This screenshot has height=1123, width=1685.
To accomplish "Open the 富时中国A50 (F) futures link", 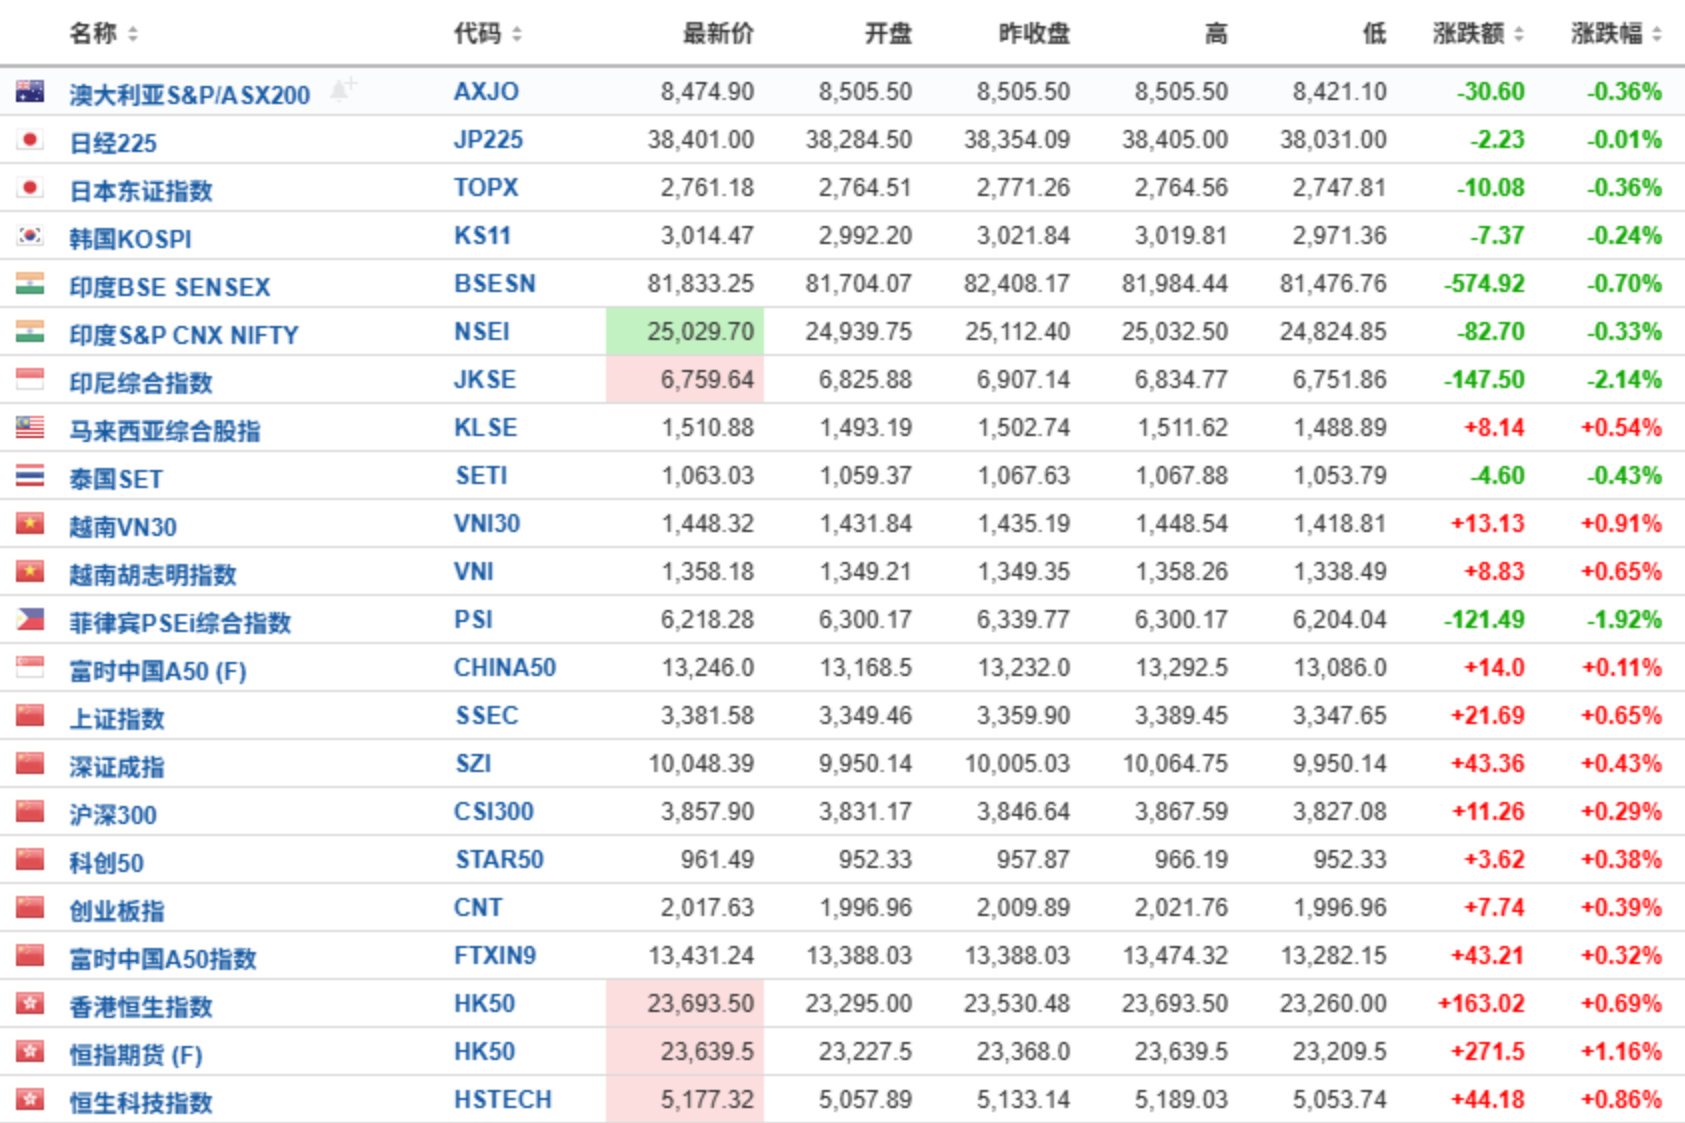I will click(158, 671).
